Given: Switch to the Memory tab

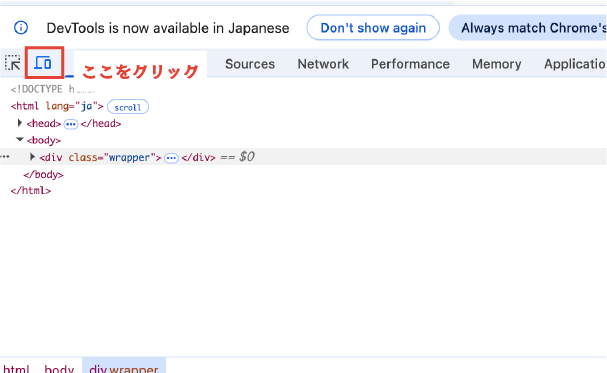Looking at the screenshot, I should (496, 64).
